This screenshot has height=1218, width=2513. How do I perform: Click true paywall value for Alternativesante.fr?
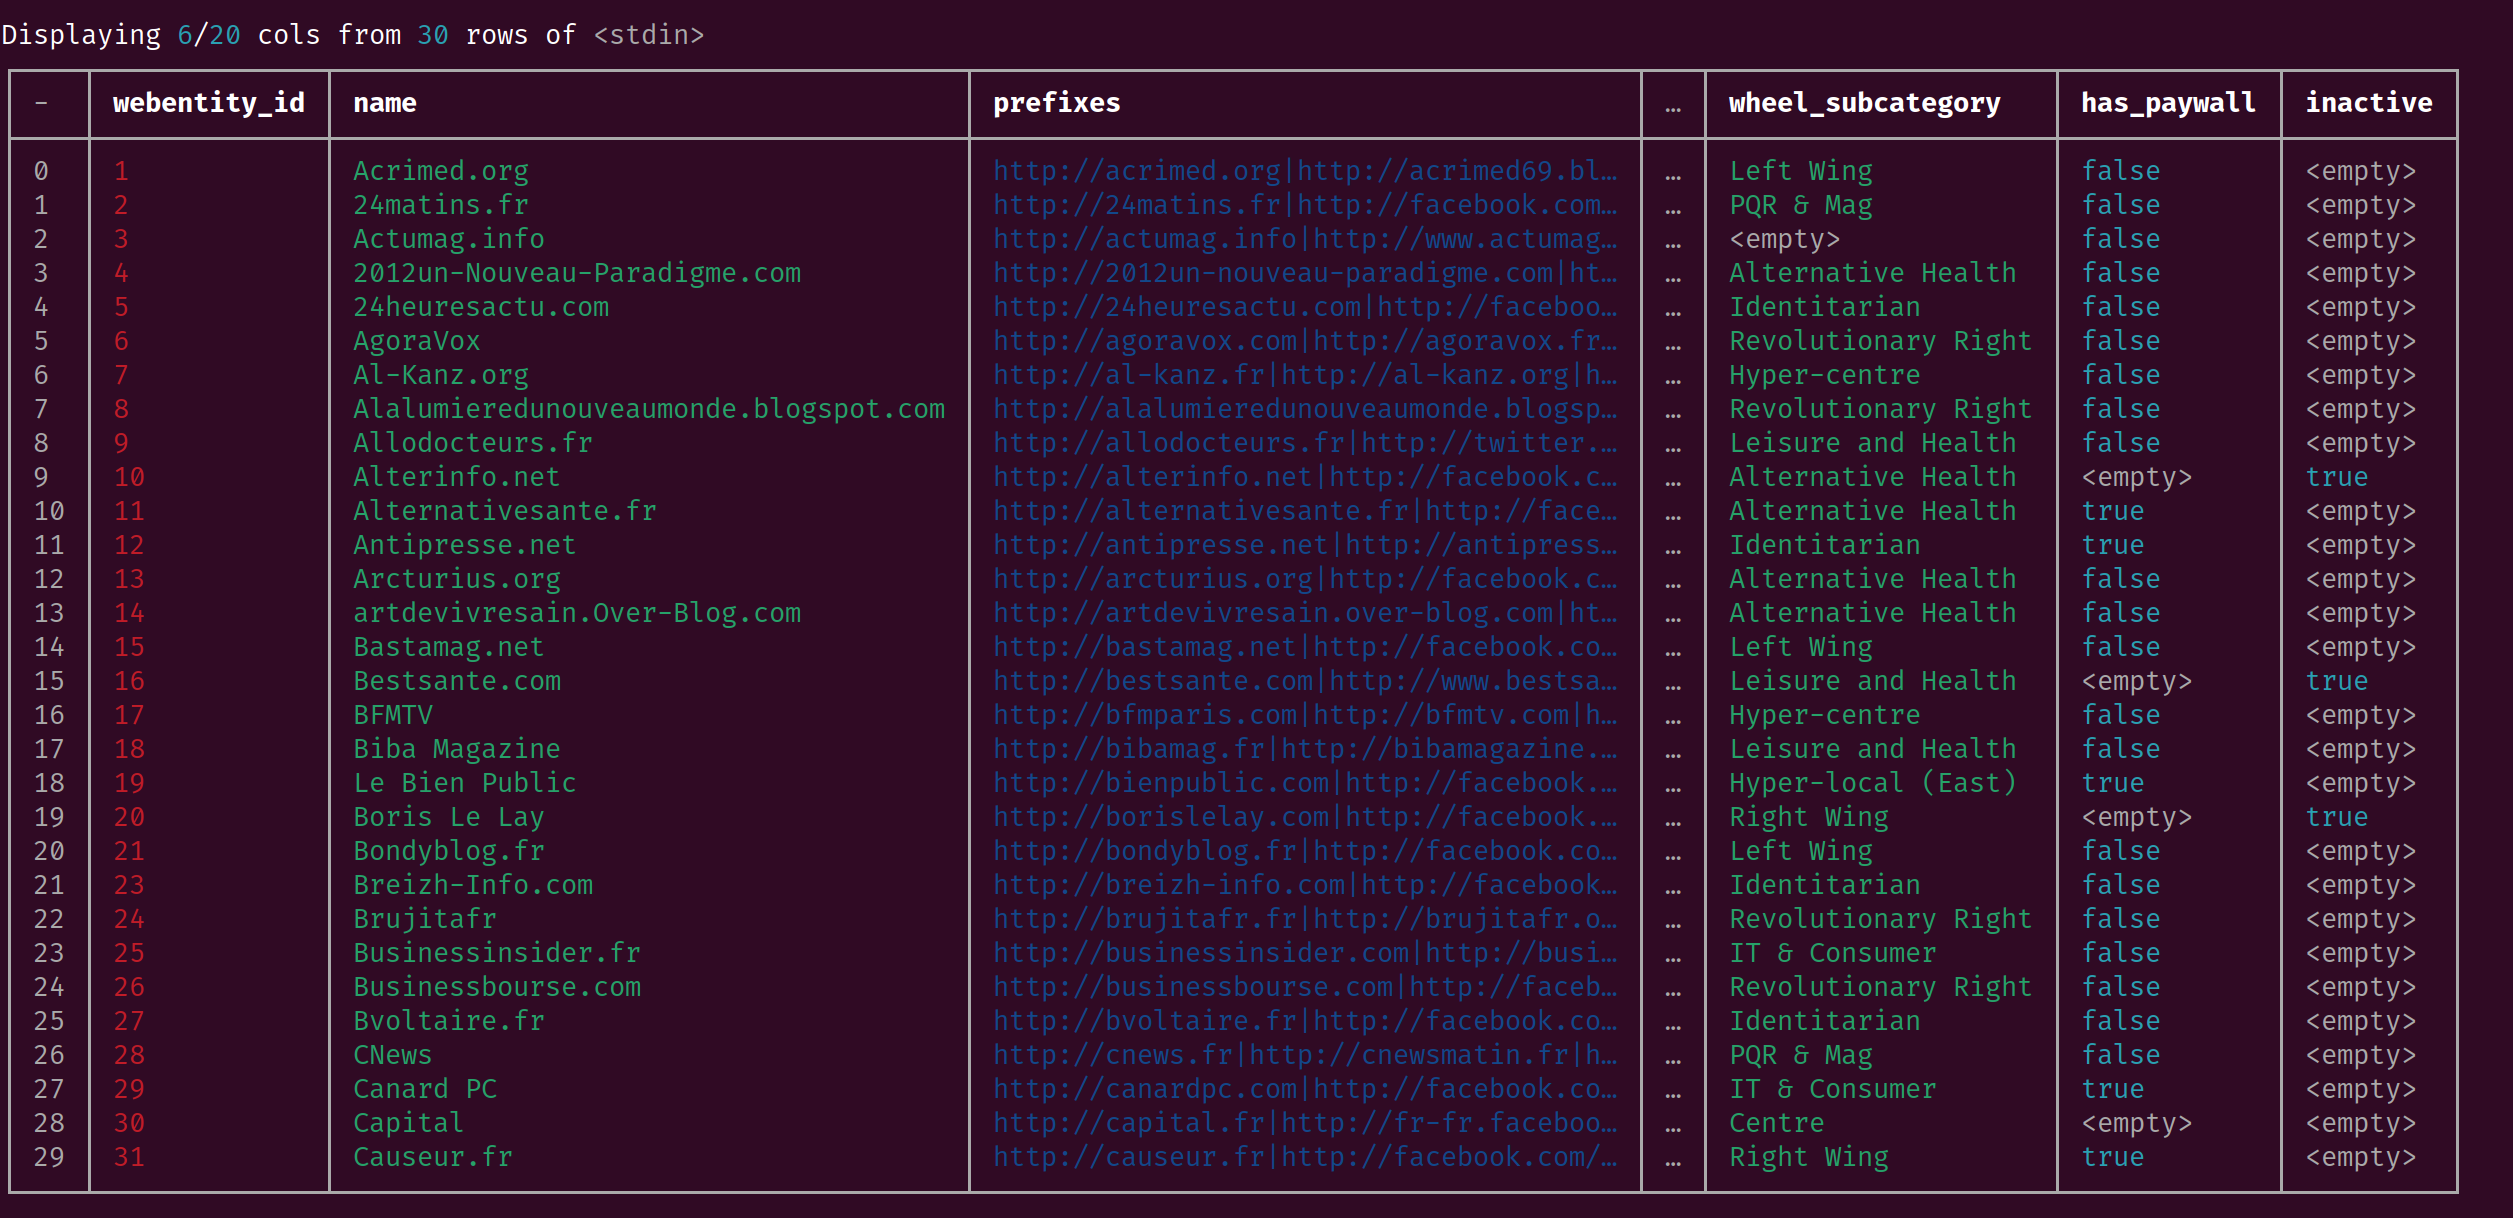(x=2112, y=511)
